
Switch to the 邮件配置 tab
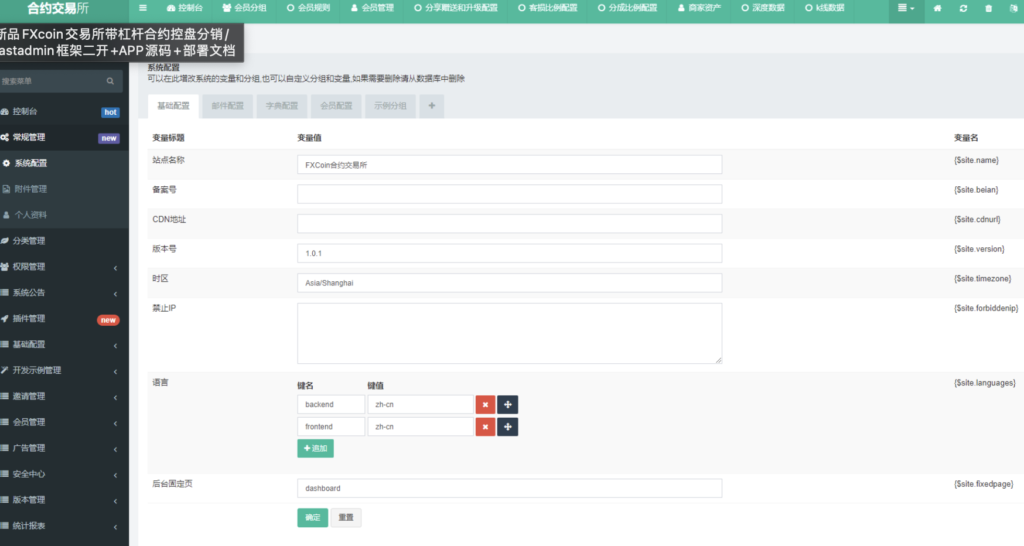[x=228, y=105]
